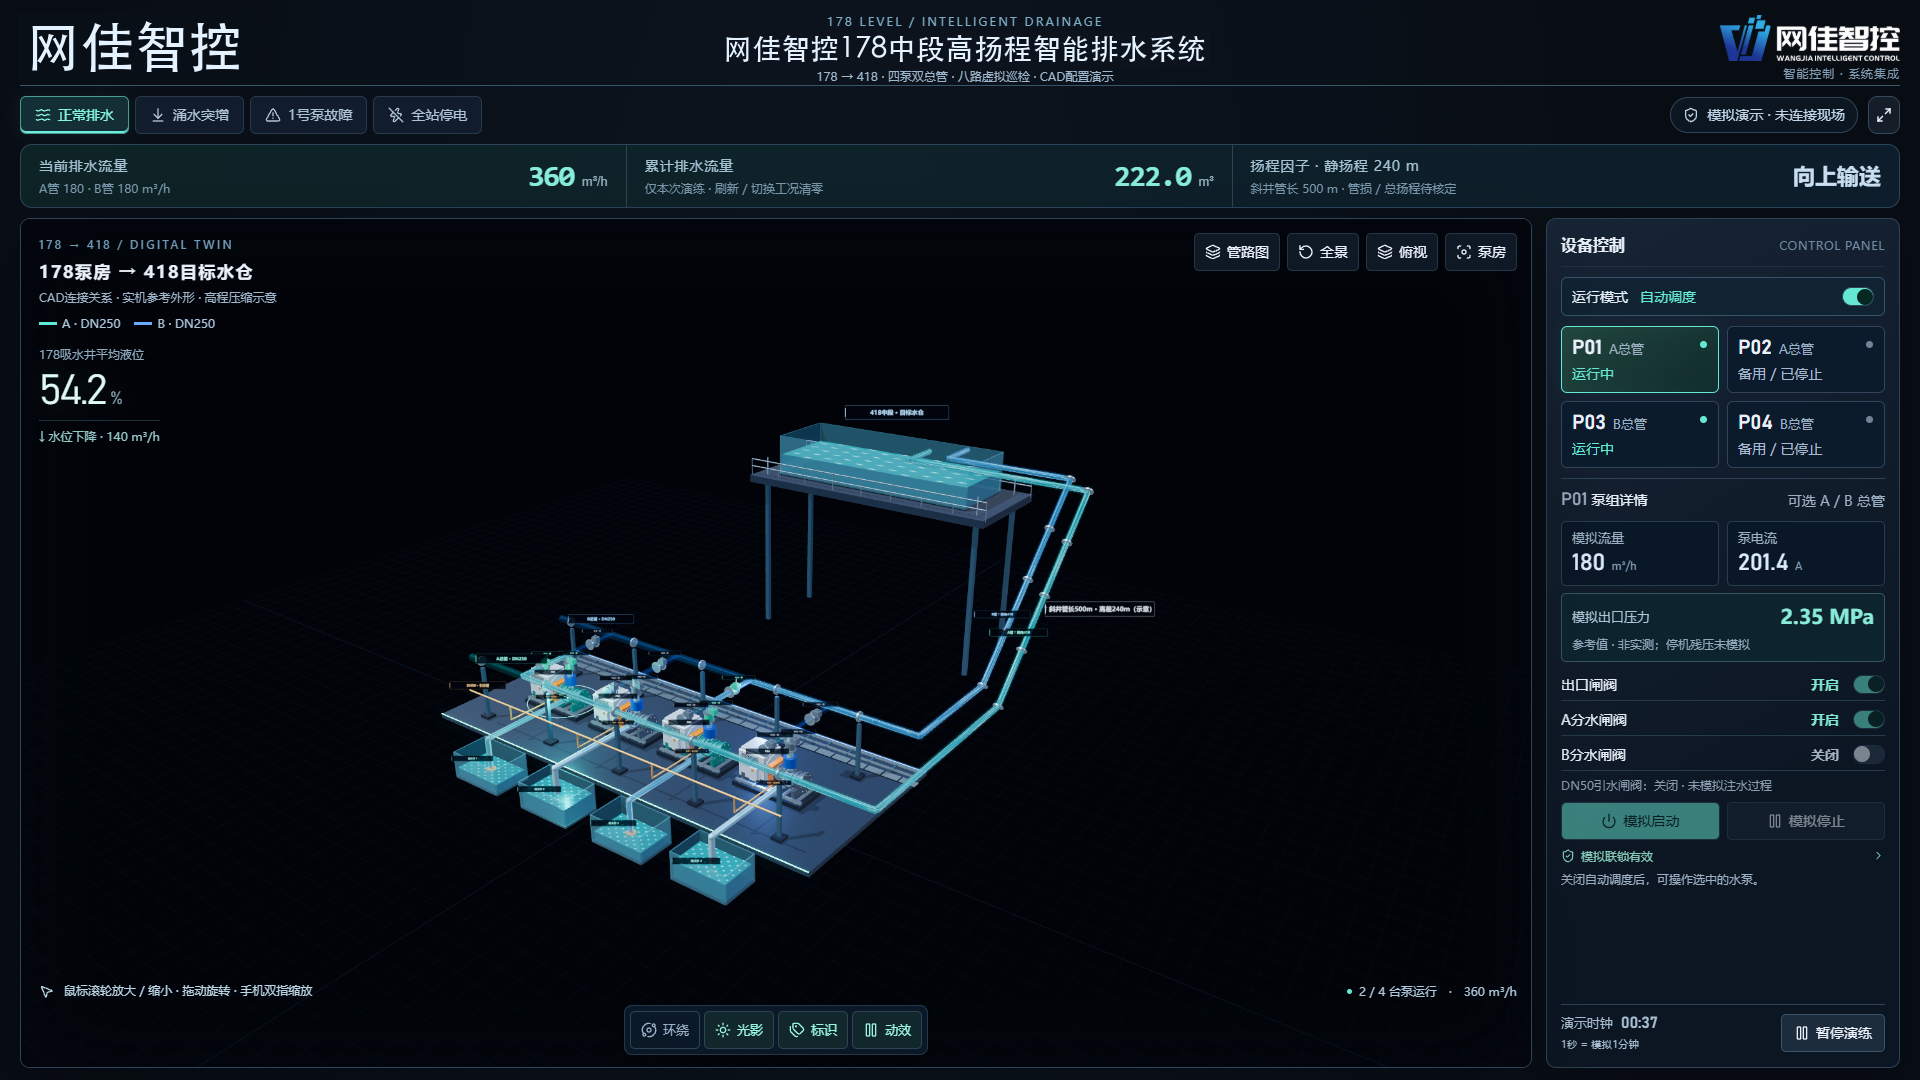Screen dimensions: 1920x1080
Task: Click the 扬程因子 · 静扬程 240 m text
Action: pos(1334,166)
